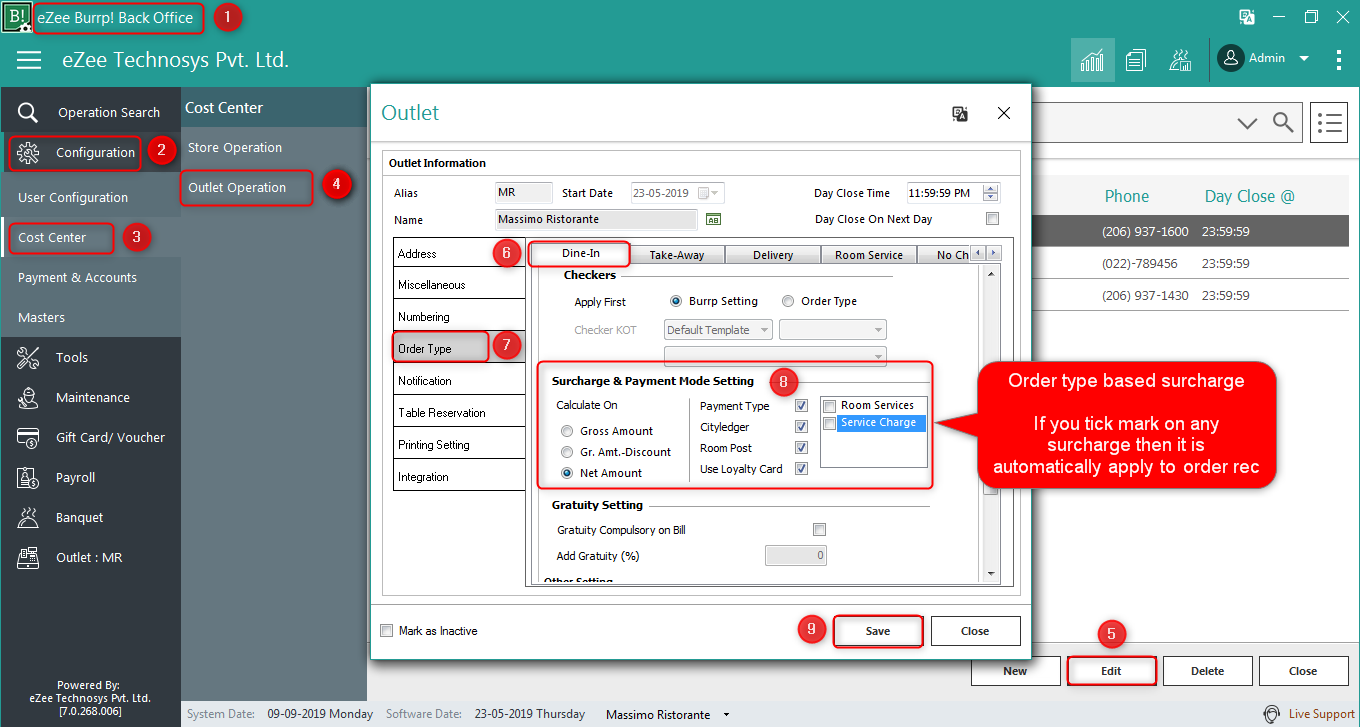Screen dimensions: 1360x727
Task: Open Store Operation under Cost Center
Action: 235,147
